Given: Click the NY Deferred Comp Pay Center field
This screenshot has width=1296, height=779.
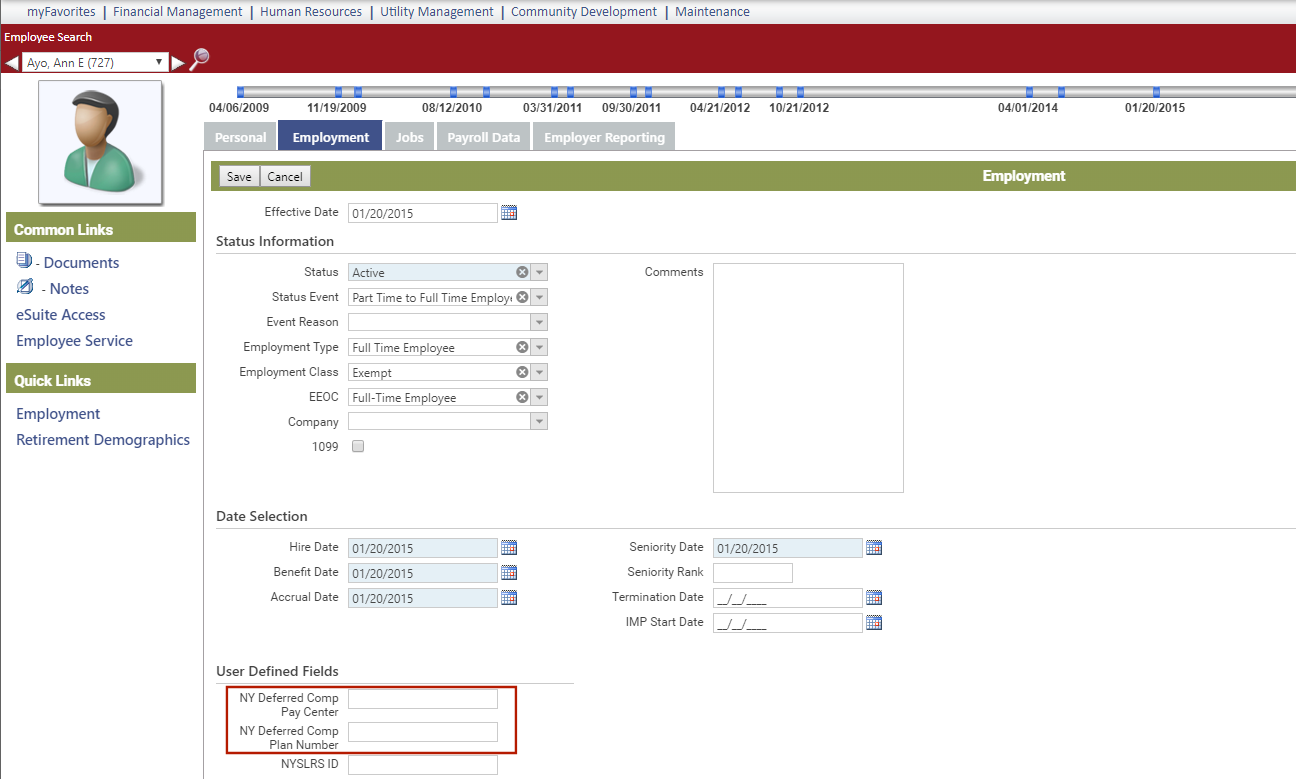Looking at the screenshot, I should [x=422, y=699].
